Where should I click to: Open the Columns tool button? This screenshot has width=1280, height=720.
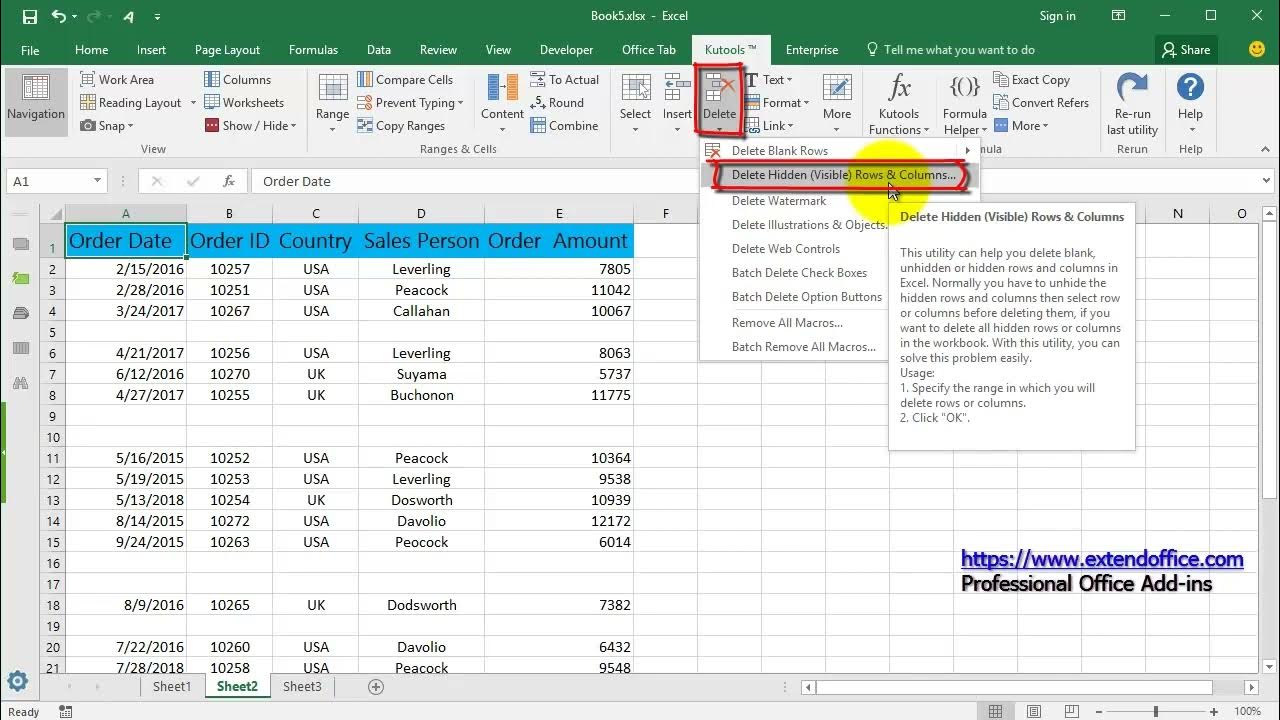click(x=237, y=80)
